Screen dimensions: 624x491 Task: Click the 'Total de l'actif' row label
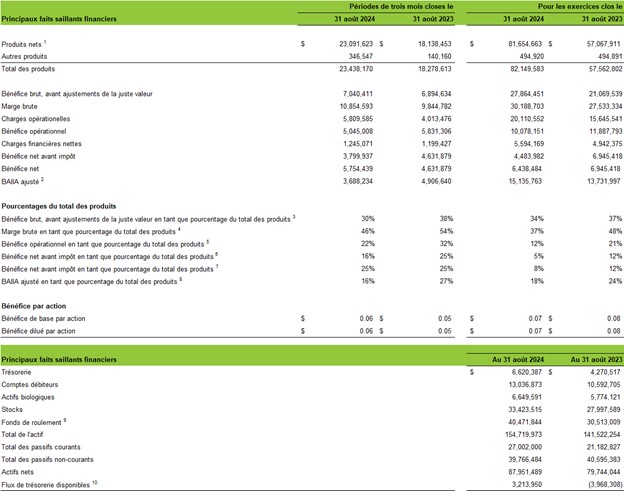click(x=22, y=434)
